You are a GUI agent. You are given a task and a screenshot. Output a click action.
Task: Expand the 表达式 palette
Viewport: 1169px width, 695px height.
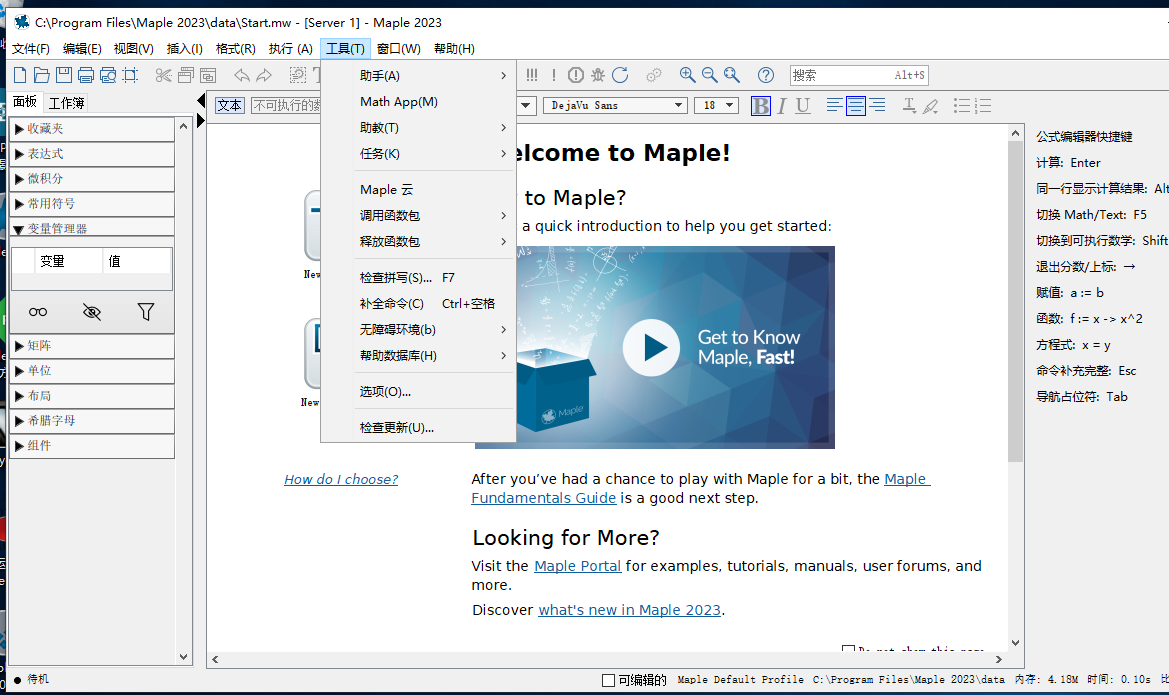[92, 154]
